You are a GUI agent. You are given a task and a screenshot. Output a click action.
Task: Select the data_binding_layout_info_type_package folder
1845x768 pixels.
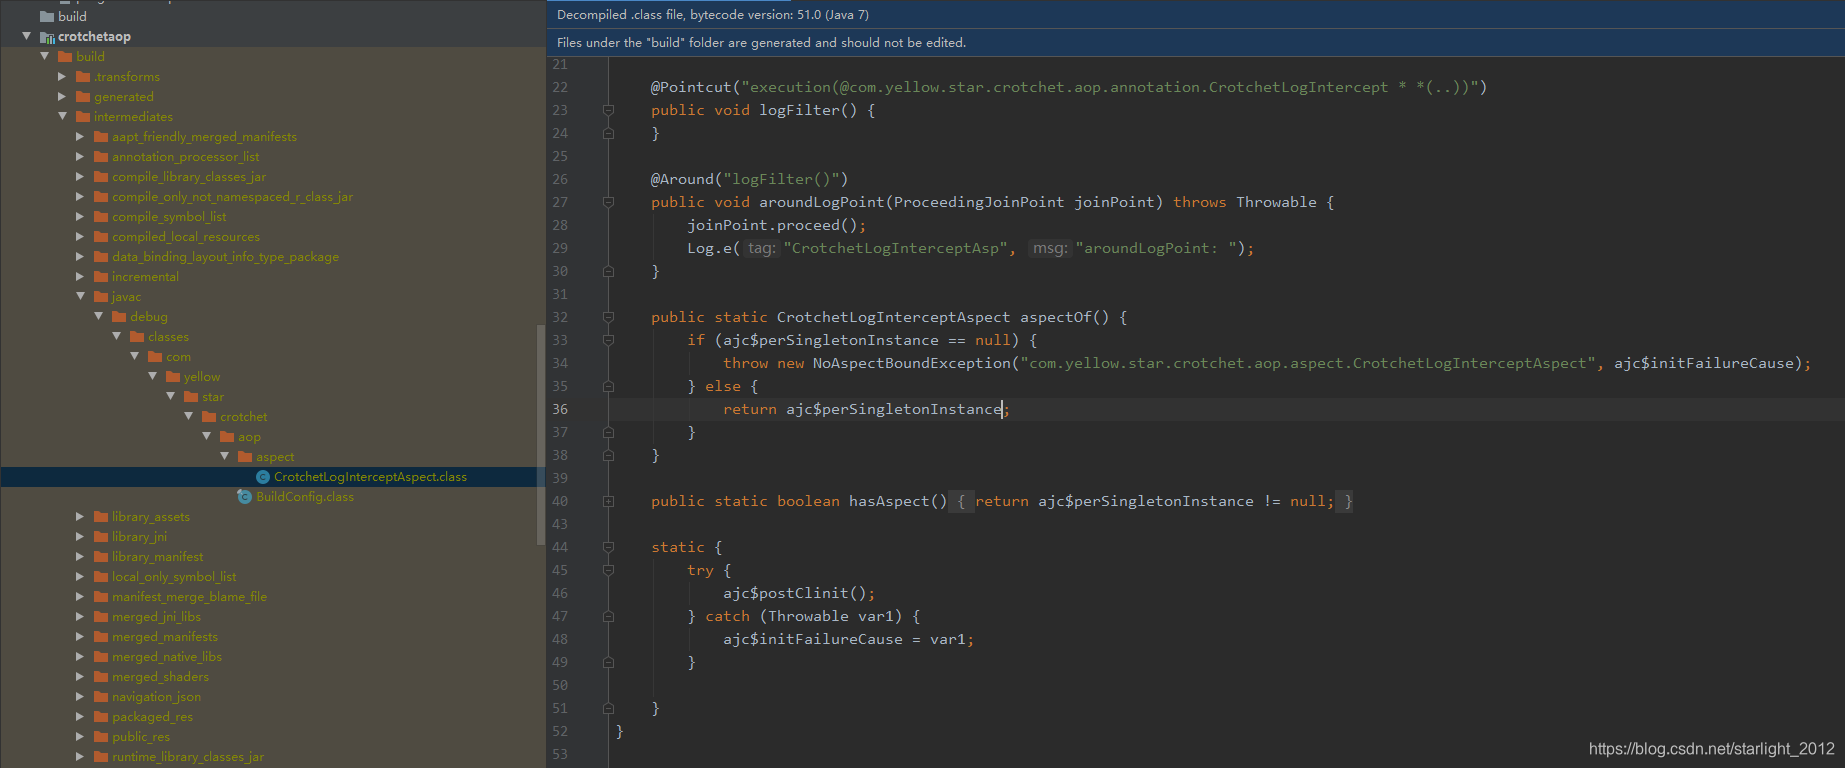pos(225,257)
